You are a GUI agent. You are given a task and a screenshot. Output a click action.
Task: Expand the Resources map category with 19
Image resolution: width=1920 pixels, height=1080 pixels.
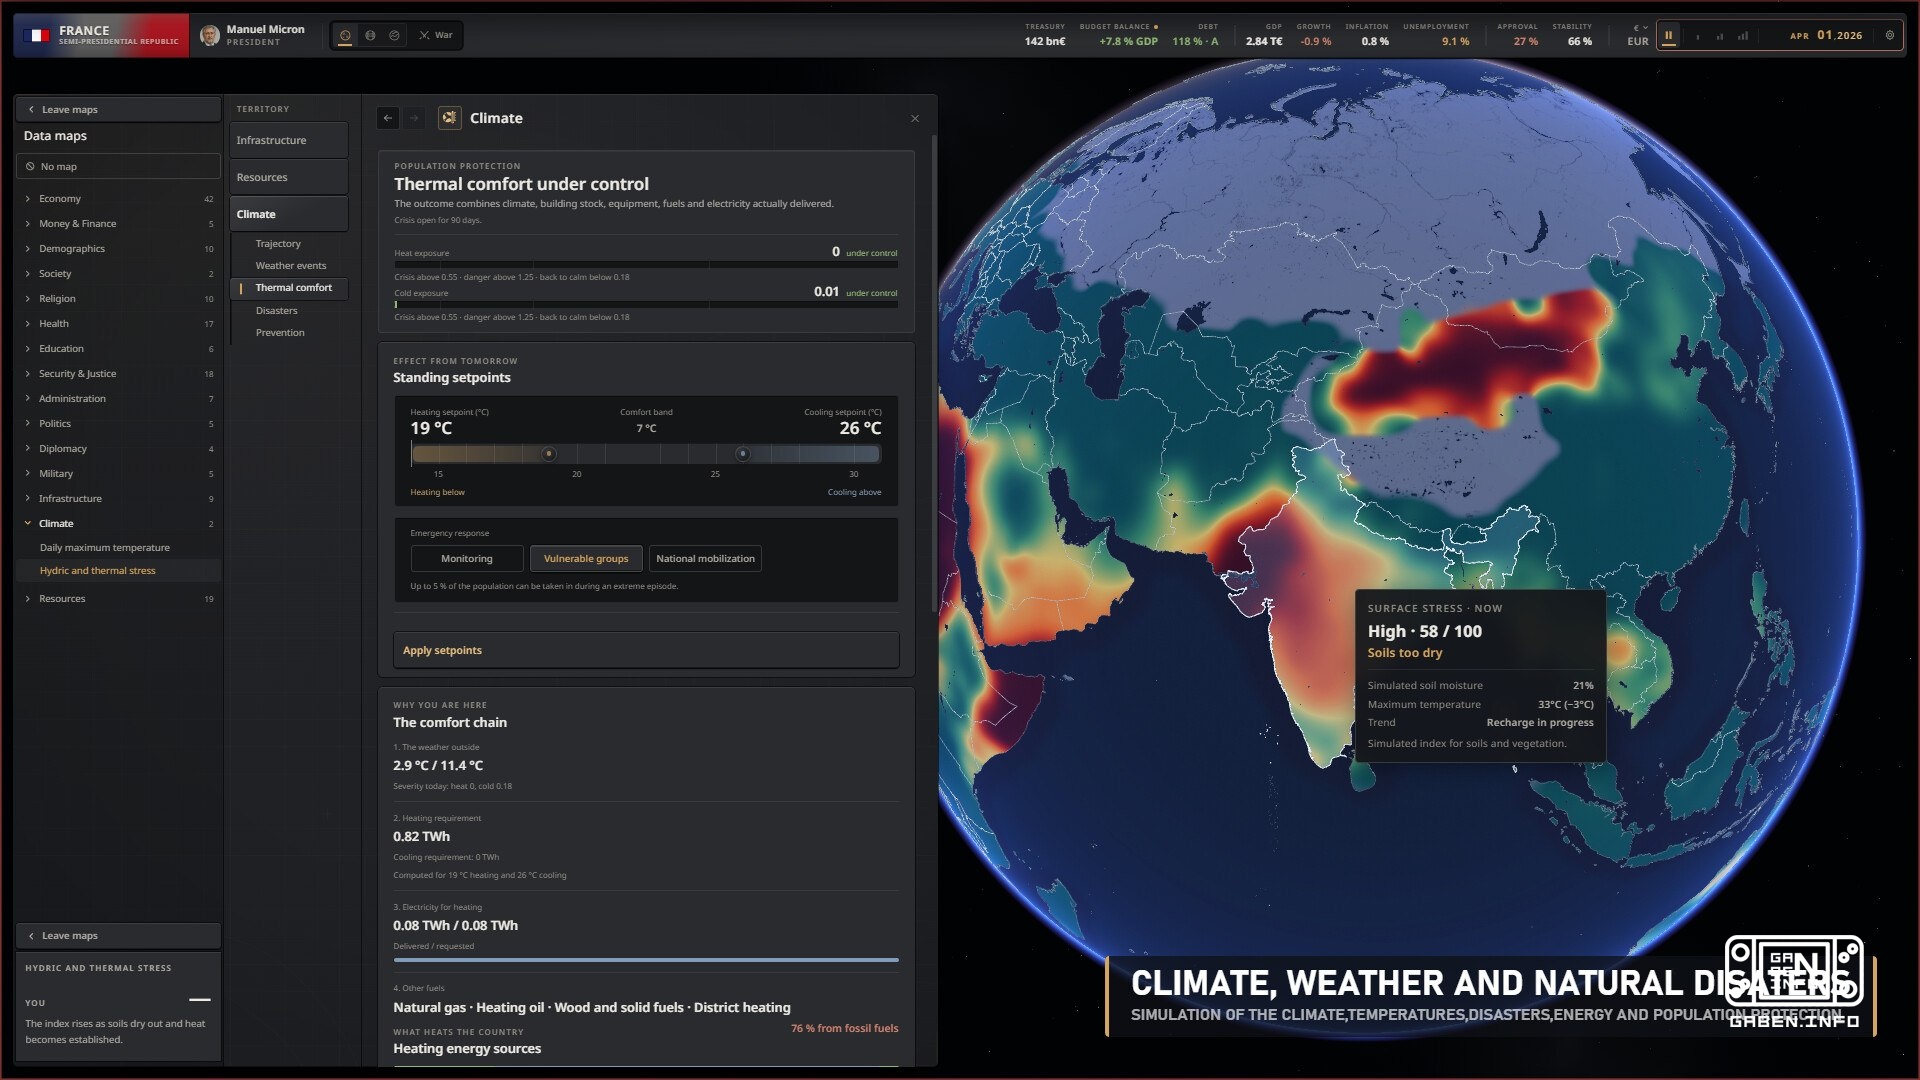(x=119, y=599)
